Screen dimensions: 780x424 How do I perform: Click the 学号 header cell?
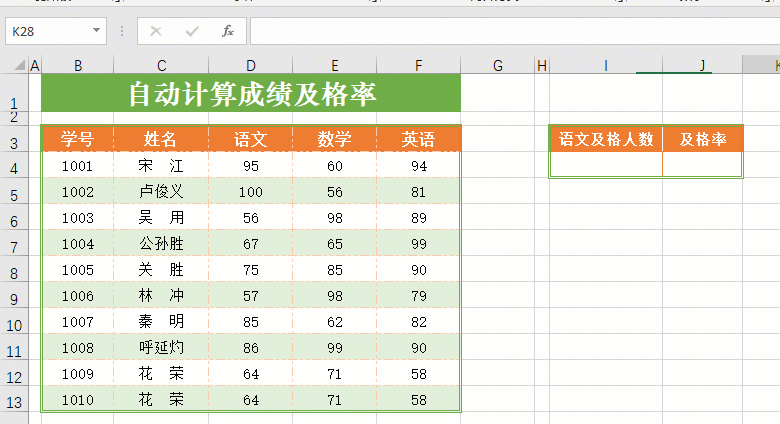coord(77,139)
